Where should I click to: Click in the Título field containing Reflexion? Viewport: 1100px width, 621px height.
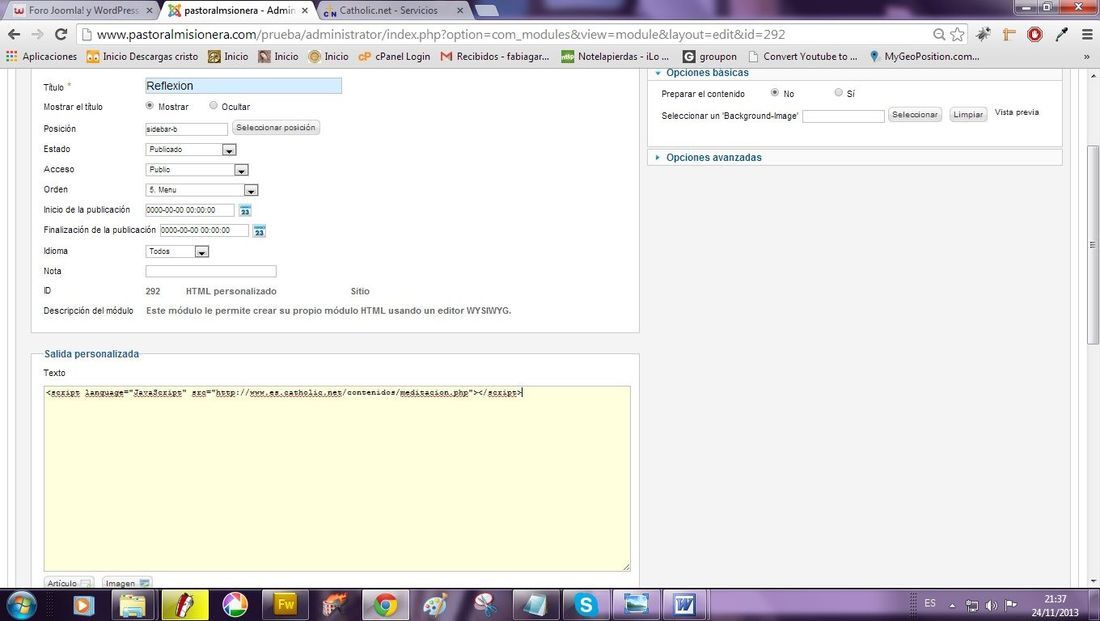pos(243,86)
